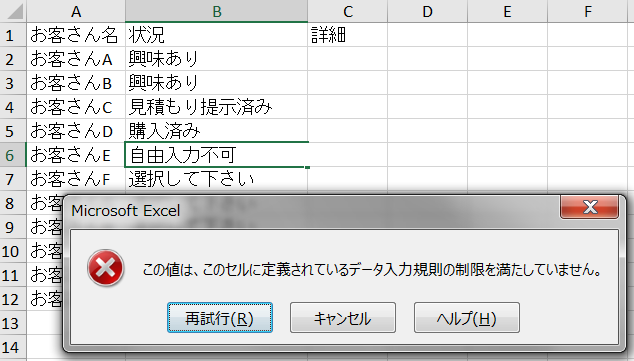Select column D header
This screenshot has height=361, width=634.
427,11
